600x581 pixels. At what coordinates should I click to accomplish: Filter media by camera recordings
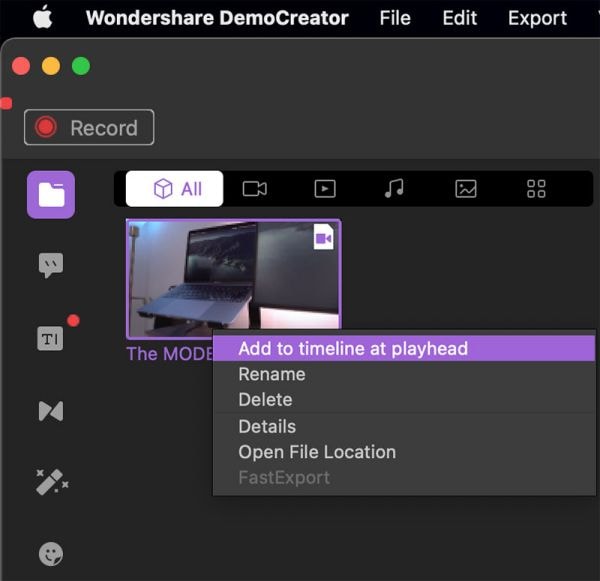coord(254,189)
